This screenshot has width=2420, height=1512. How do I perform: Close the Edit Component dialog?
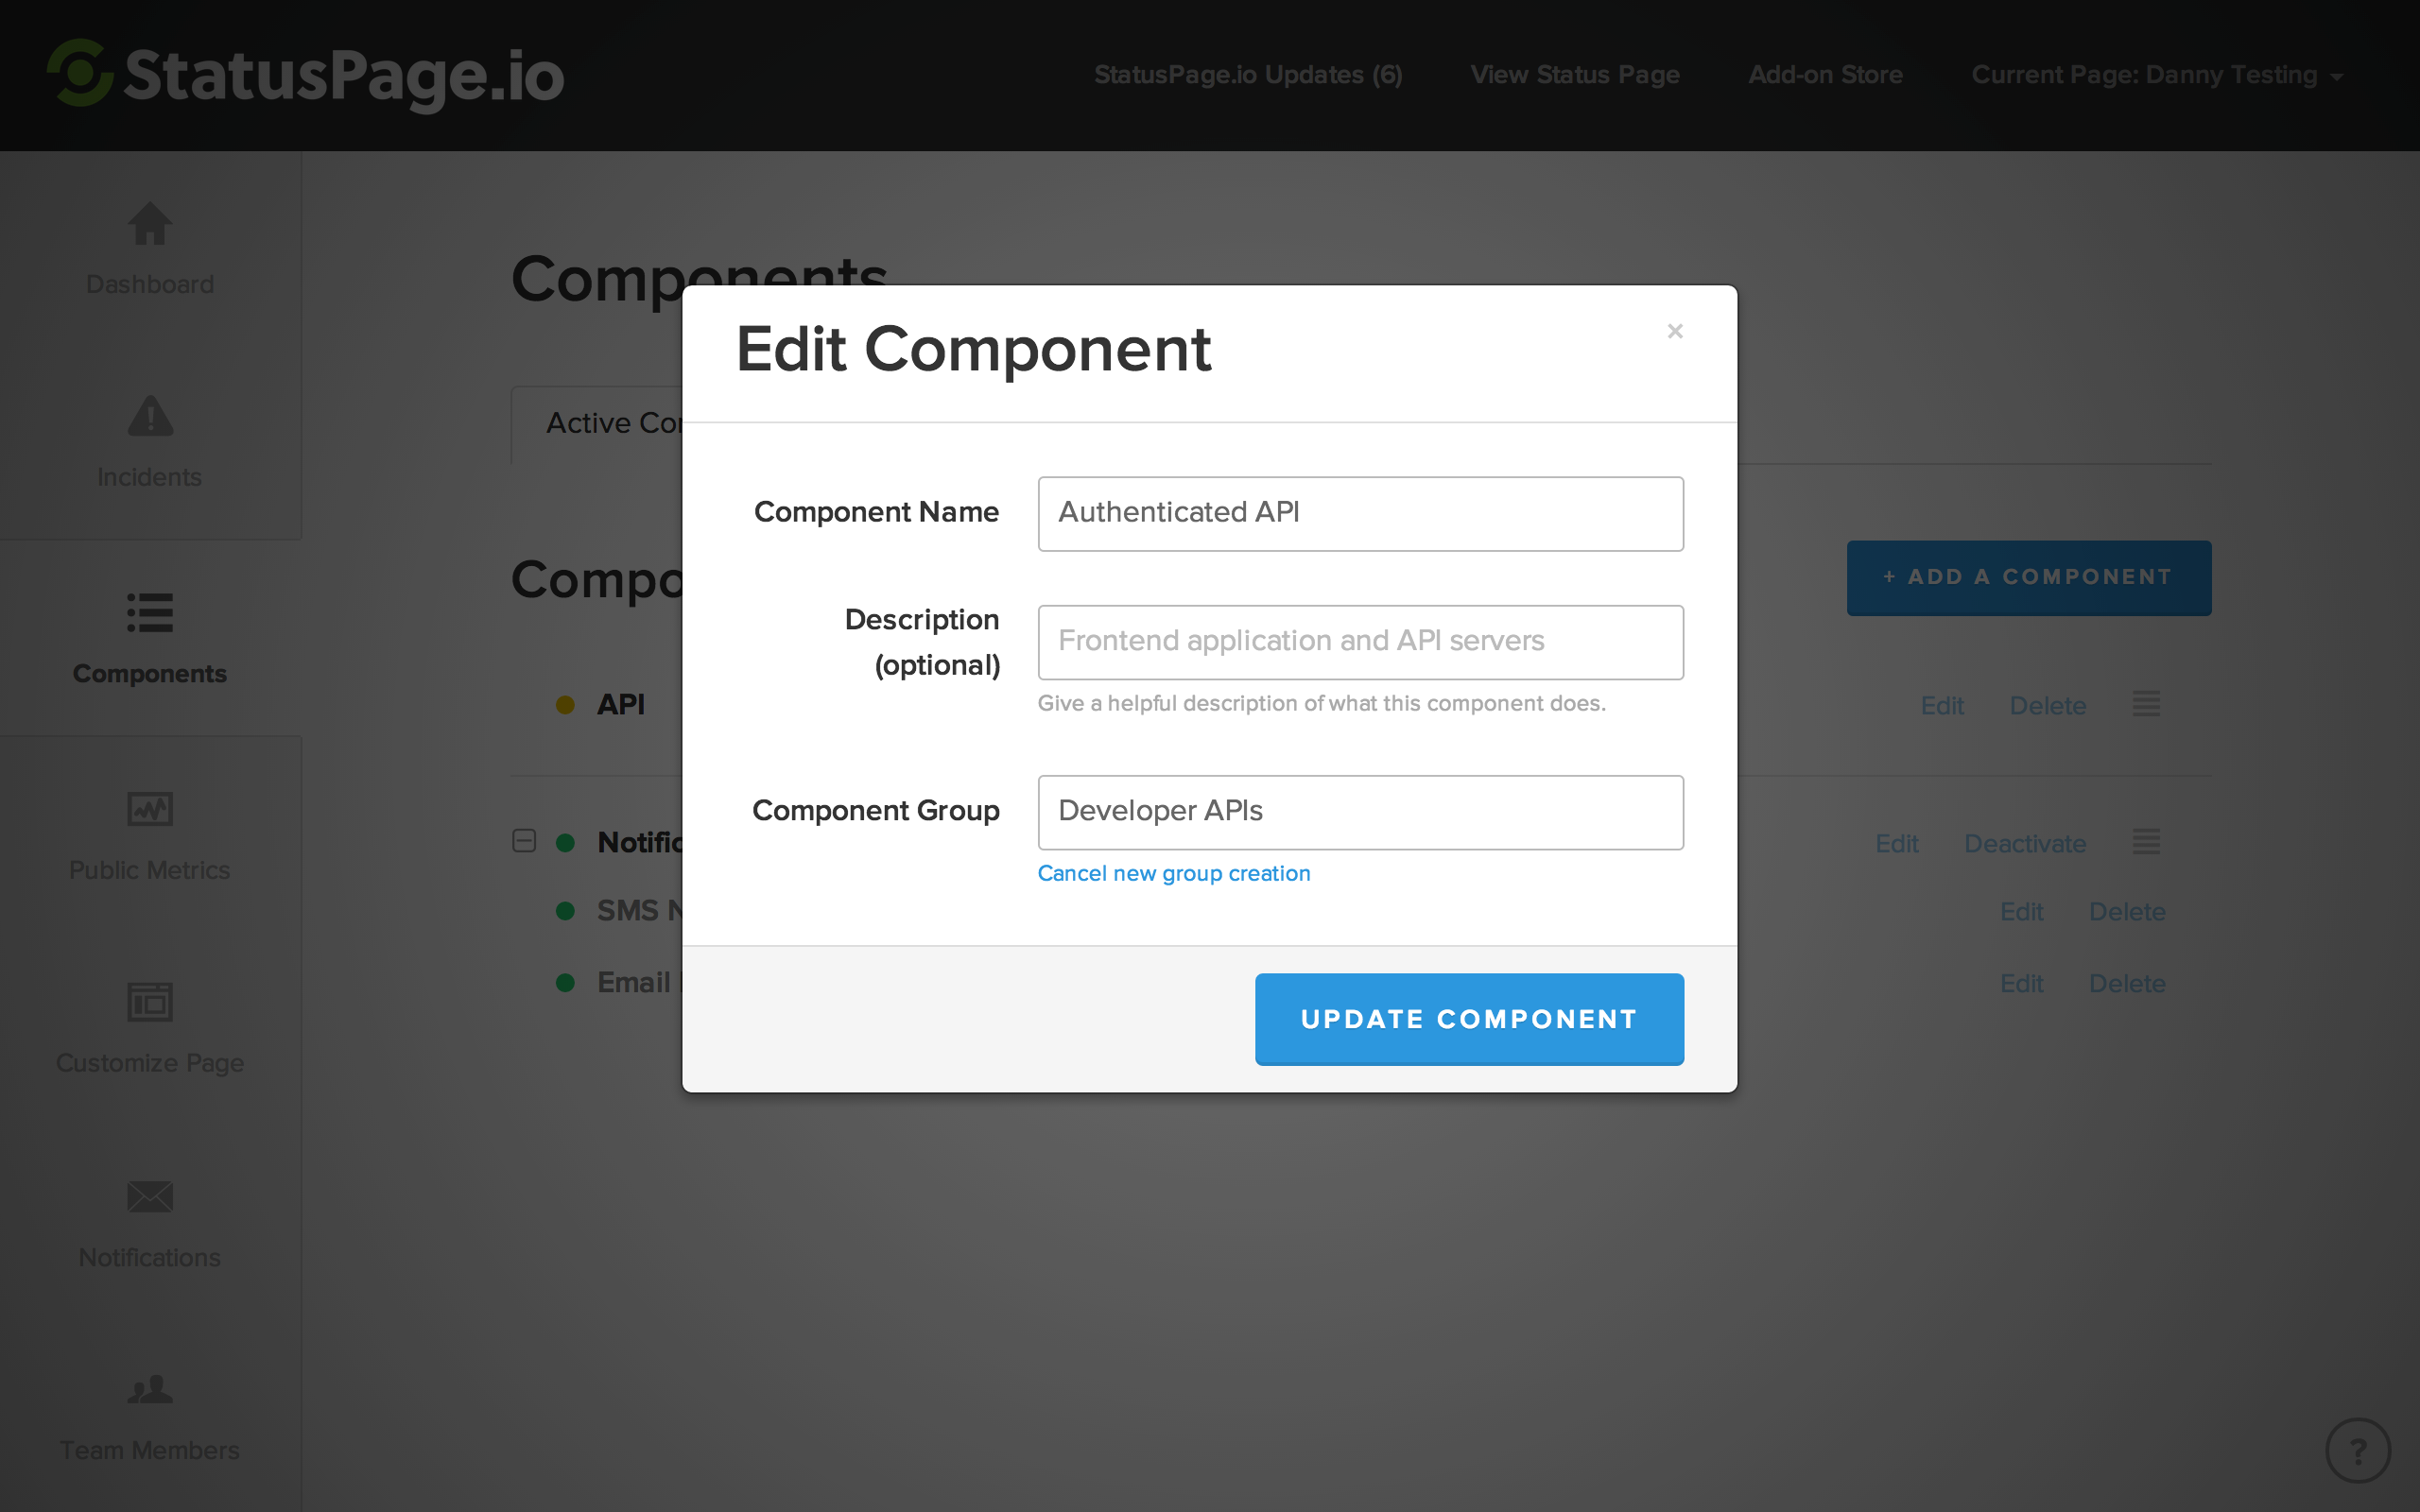(1675, 331)
